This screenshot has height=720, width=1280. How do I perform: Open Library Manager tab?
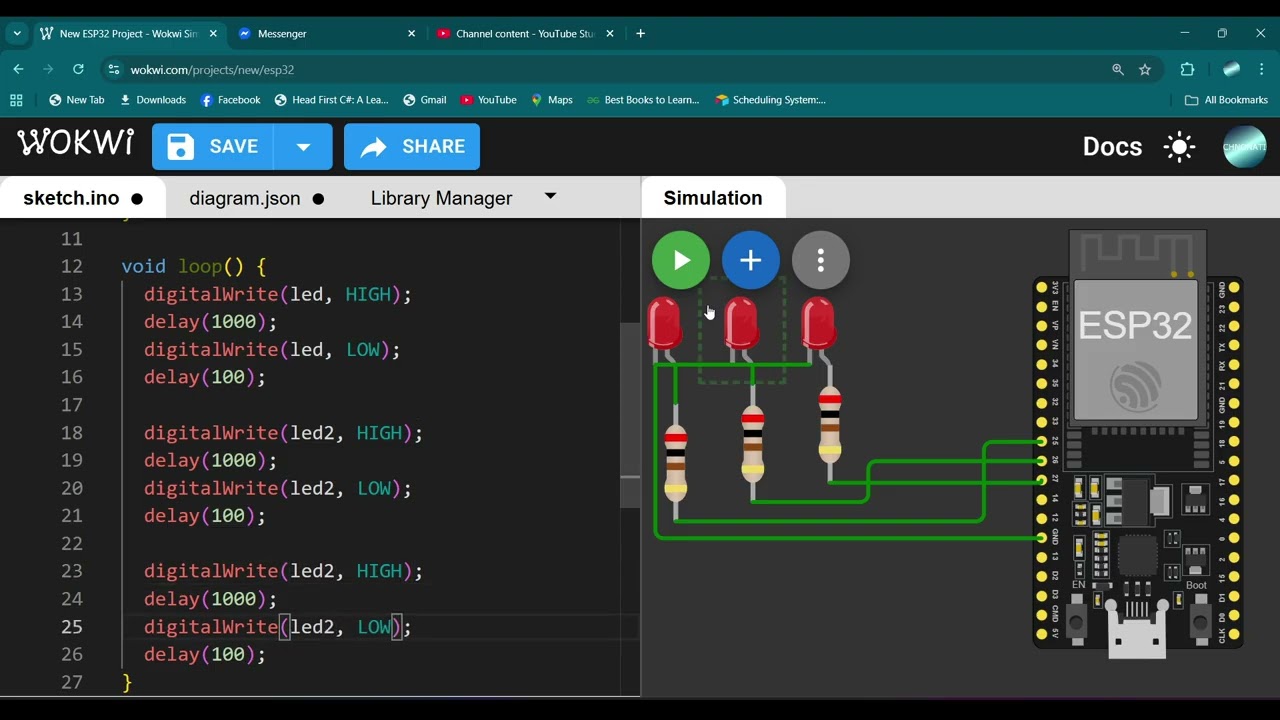tap(441, 198)
